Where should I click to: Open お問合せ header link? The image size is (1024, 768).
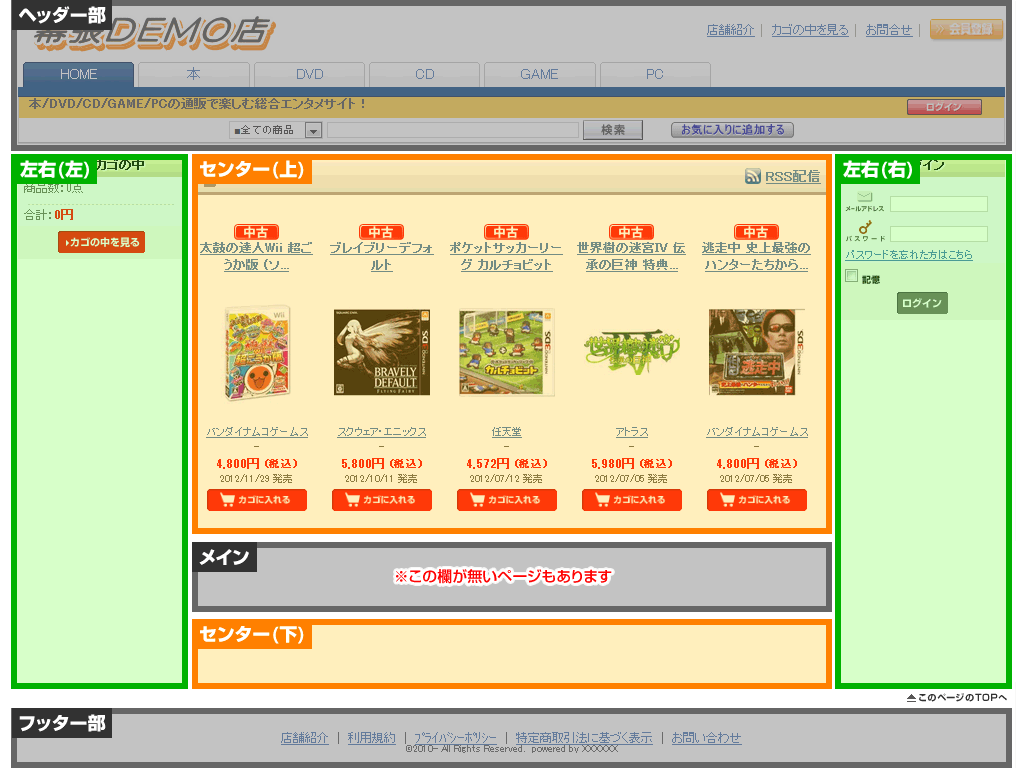click(889, 30)
